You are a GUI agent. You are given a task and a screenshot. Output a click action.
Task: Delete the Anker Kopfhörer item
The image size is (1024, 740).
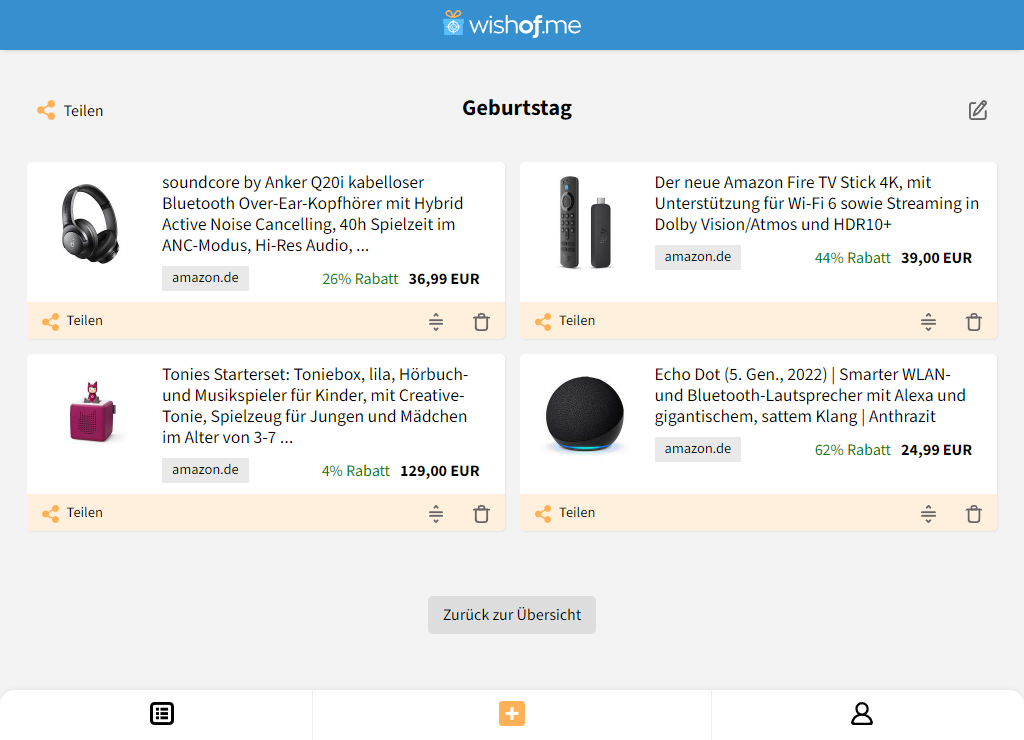click(481, 321)
